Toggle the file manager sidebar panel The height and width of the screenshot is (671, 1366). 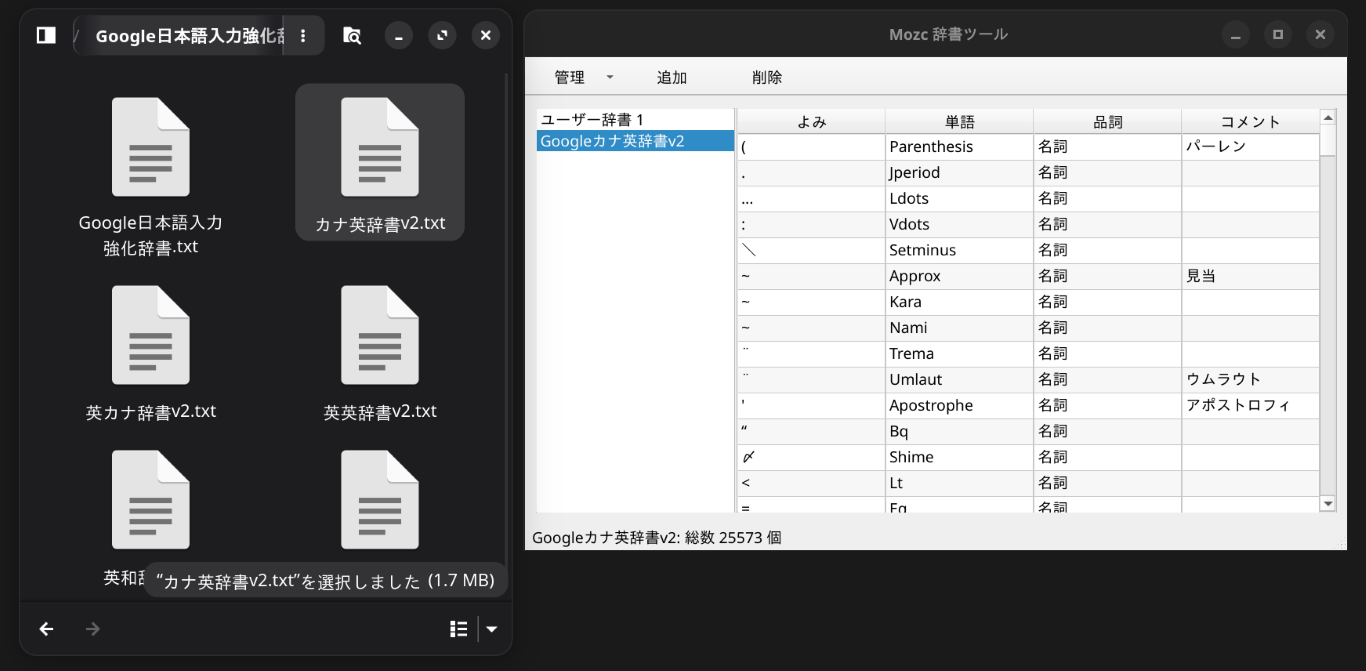(x=45, y=35)
